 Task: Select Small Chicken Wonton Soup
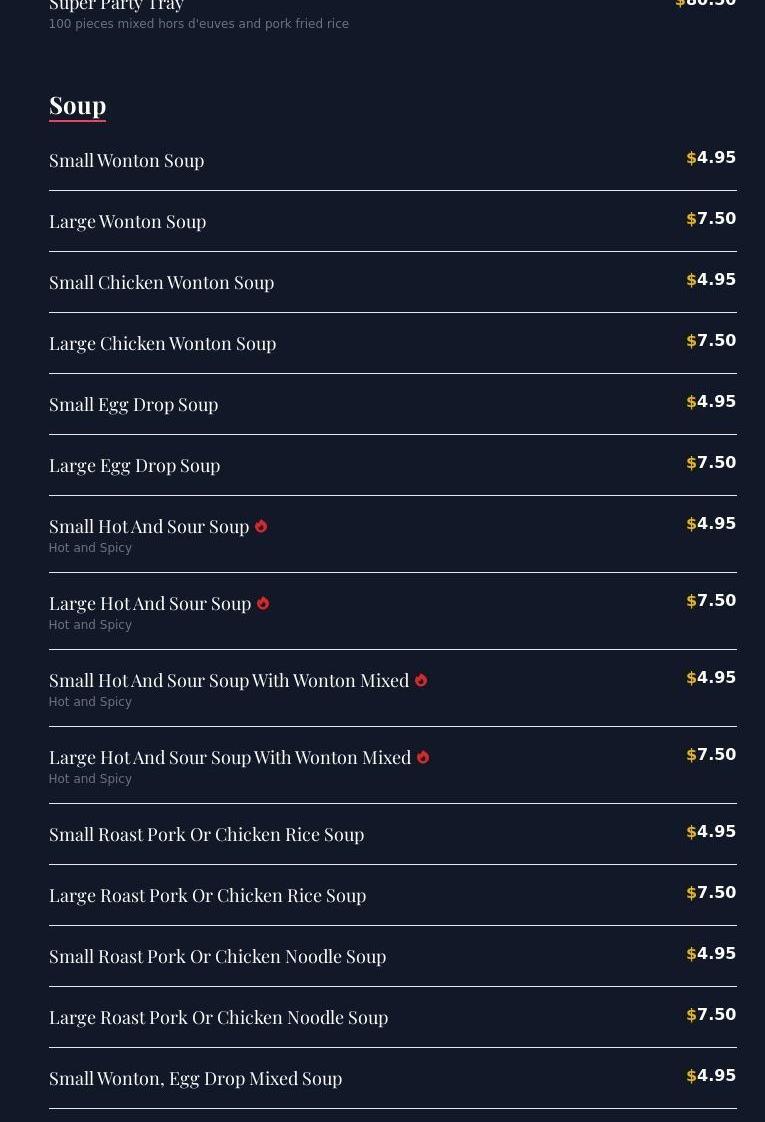(161, 282)
